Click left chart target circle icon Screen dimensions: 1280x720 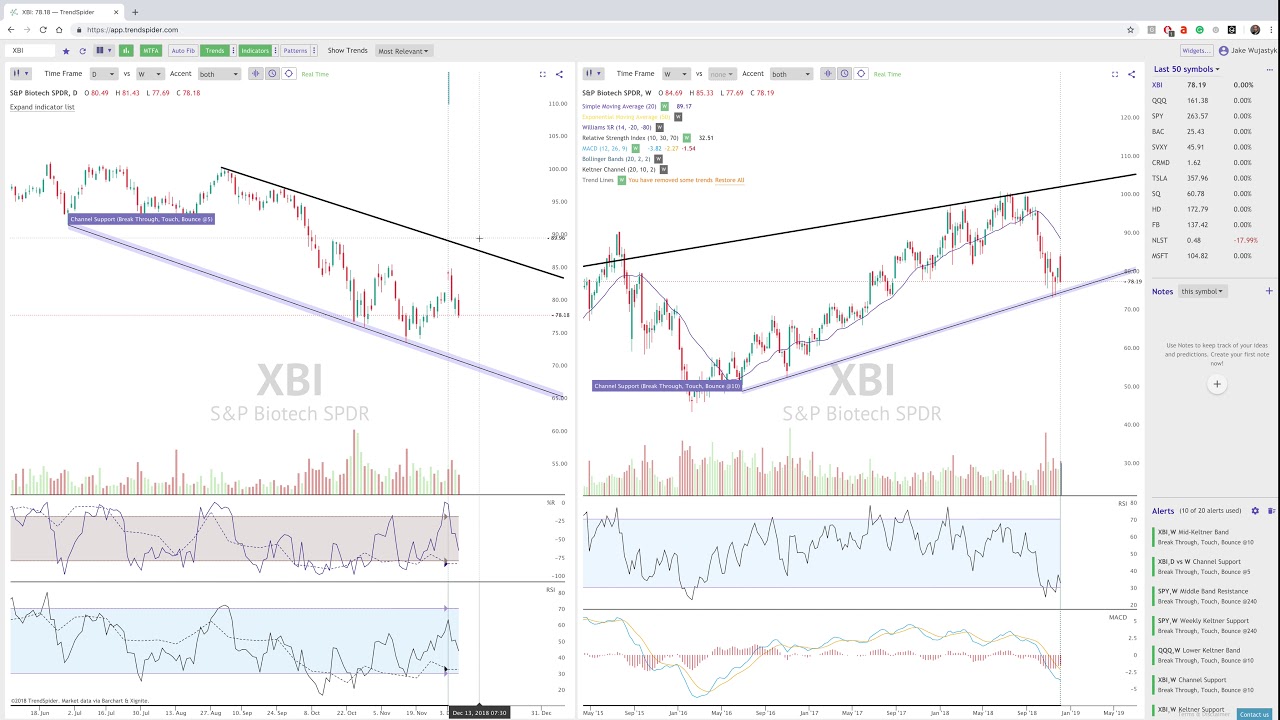point(289,73)
